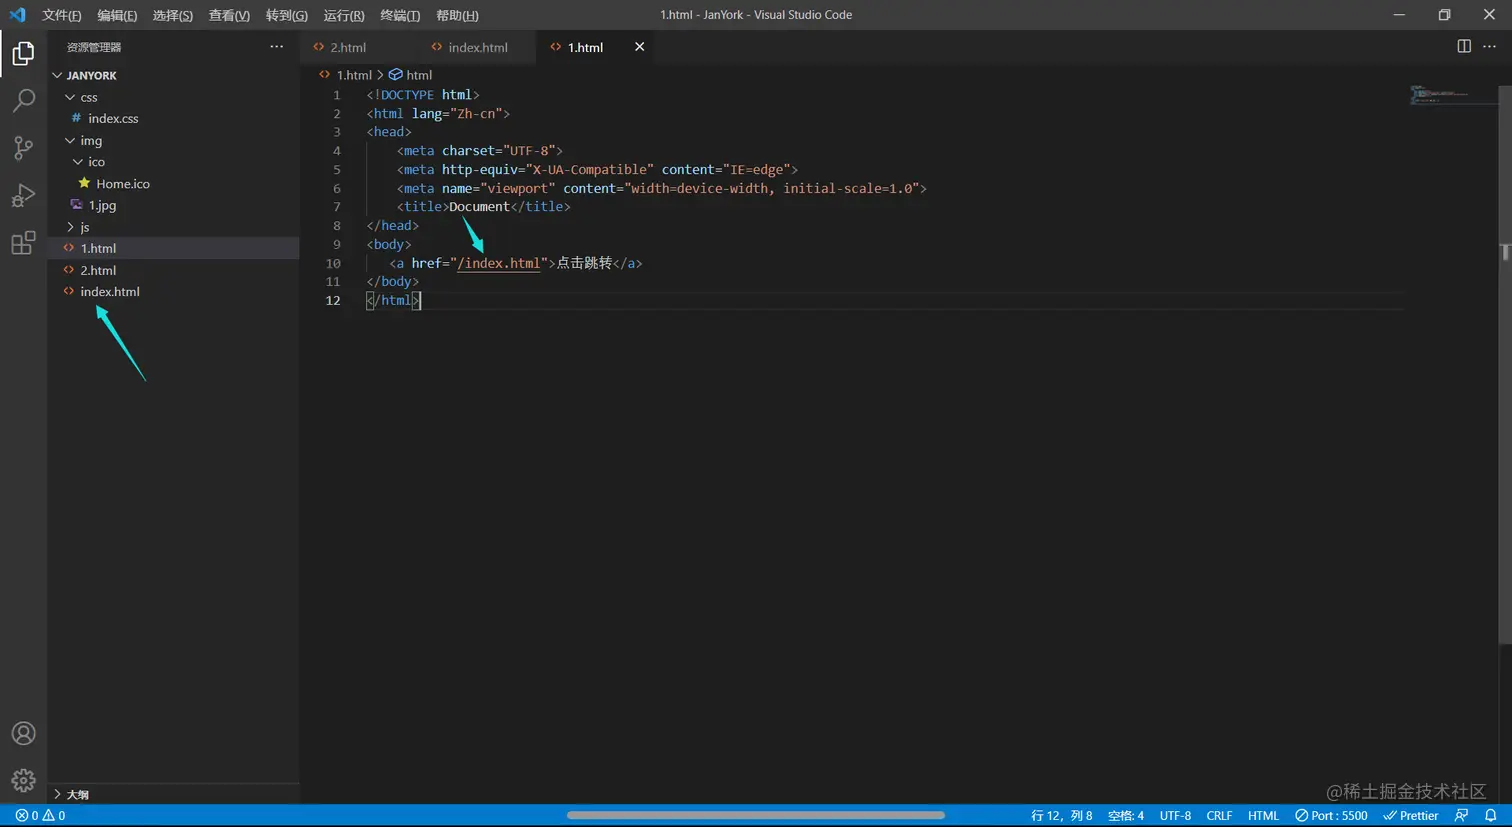Change indentation via 空格: 4
The width and height of the screenshot is (1512, 827).
(x=1126, y=816)
